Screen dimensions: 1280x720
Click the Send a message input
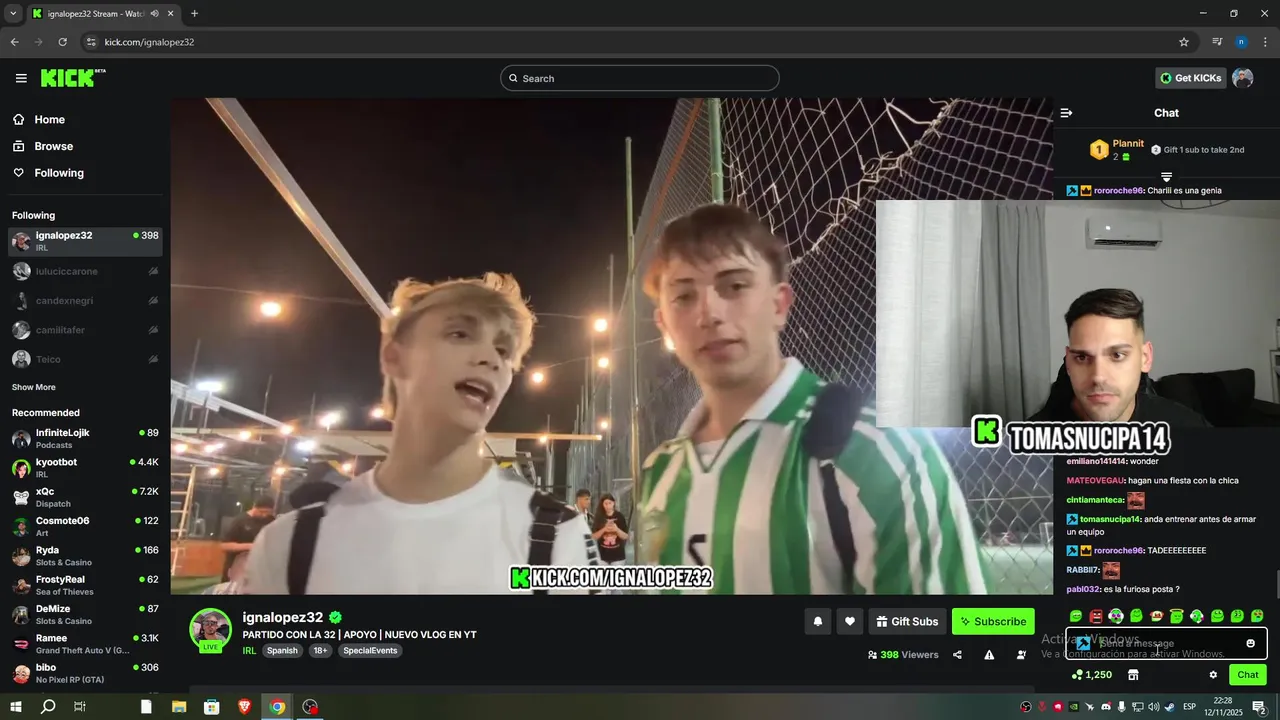click(x=1166, y=643)
